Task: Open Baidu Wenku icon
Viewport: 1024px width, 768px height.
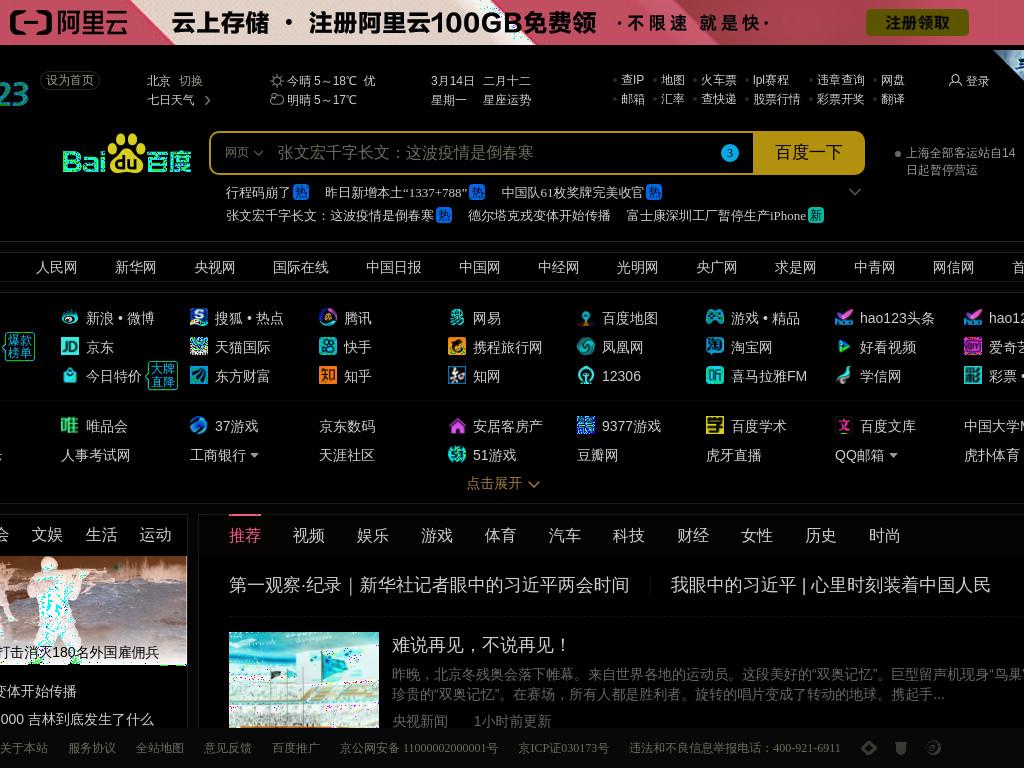Action: pos(844,425)
